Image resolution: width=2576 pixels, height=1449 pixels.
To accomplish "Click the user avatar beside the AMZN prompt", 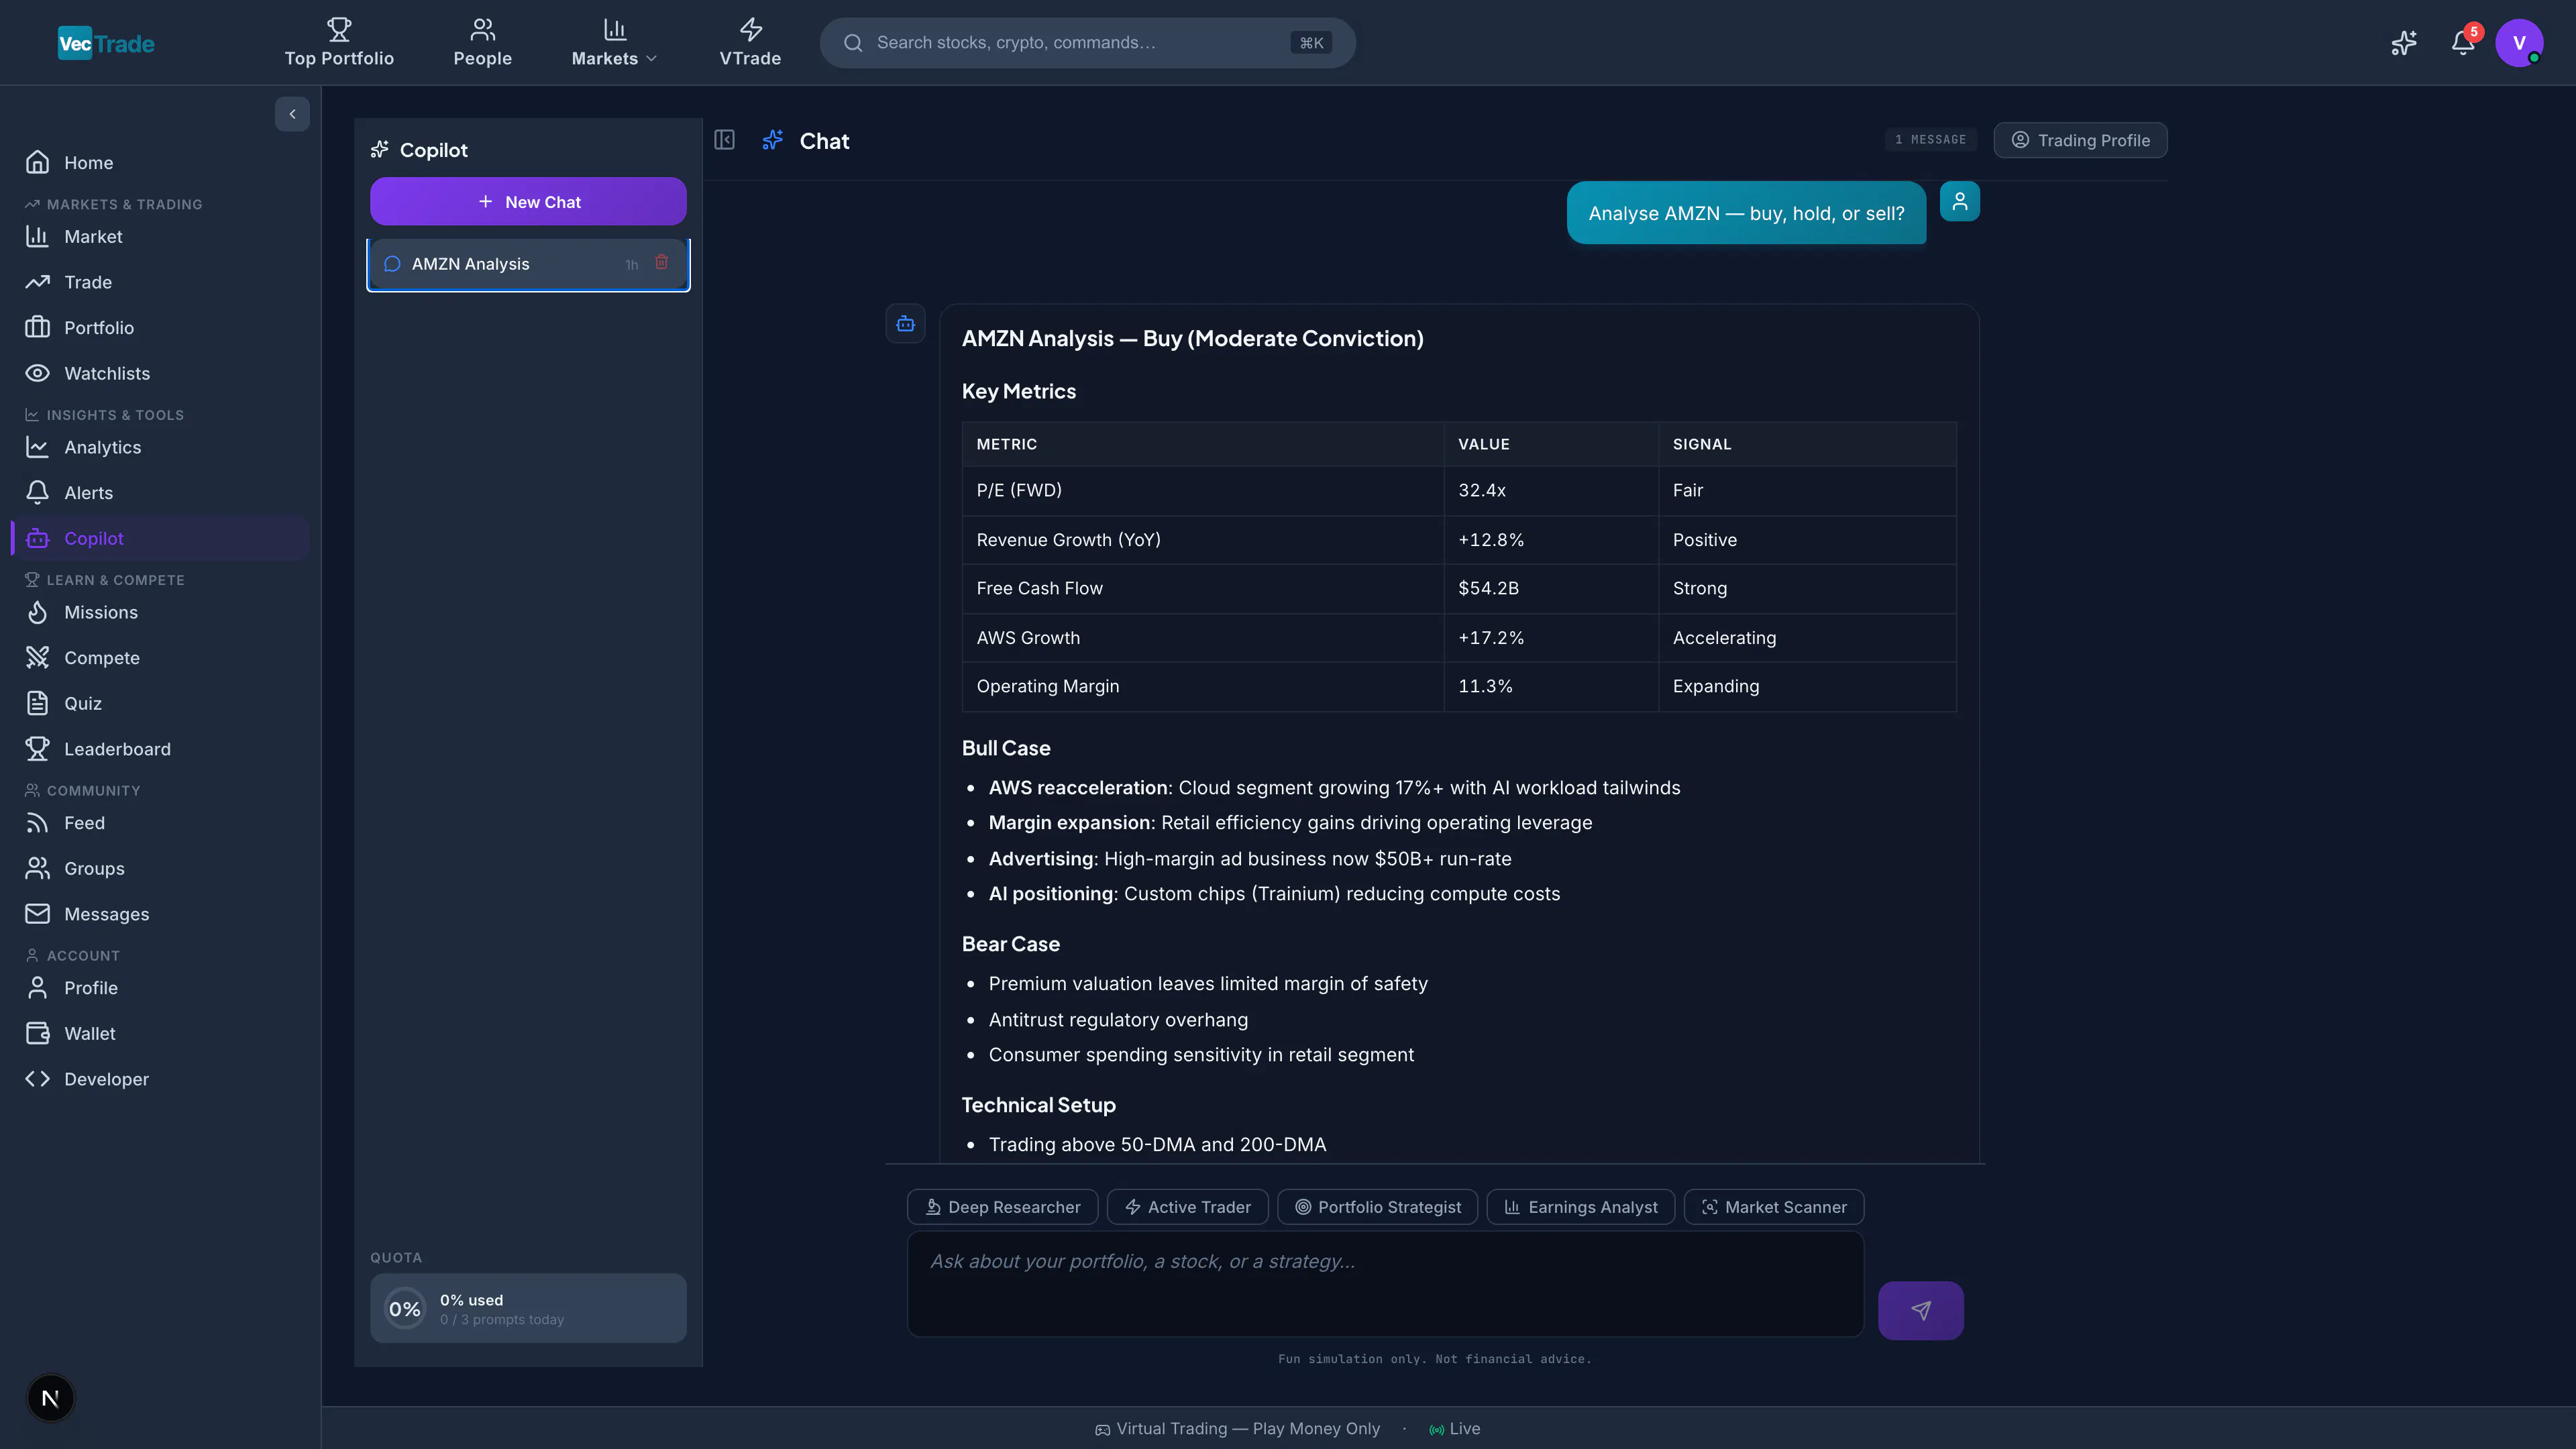I will click(x=1960, y=201).
